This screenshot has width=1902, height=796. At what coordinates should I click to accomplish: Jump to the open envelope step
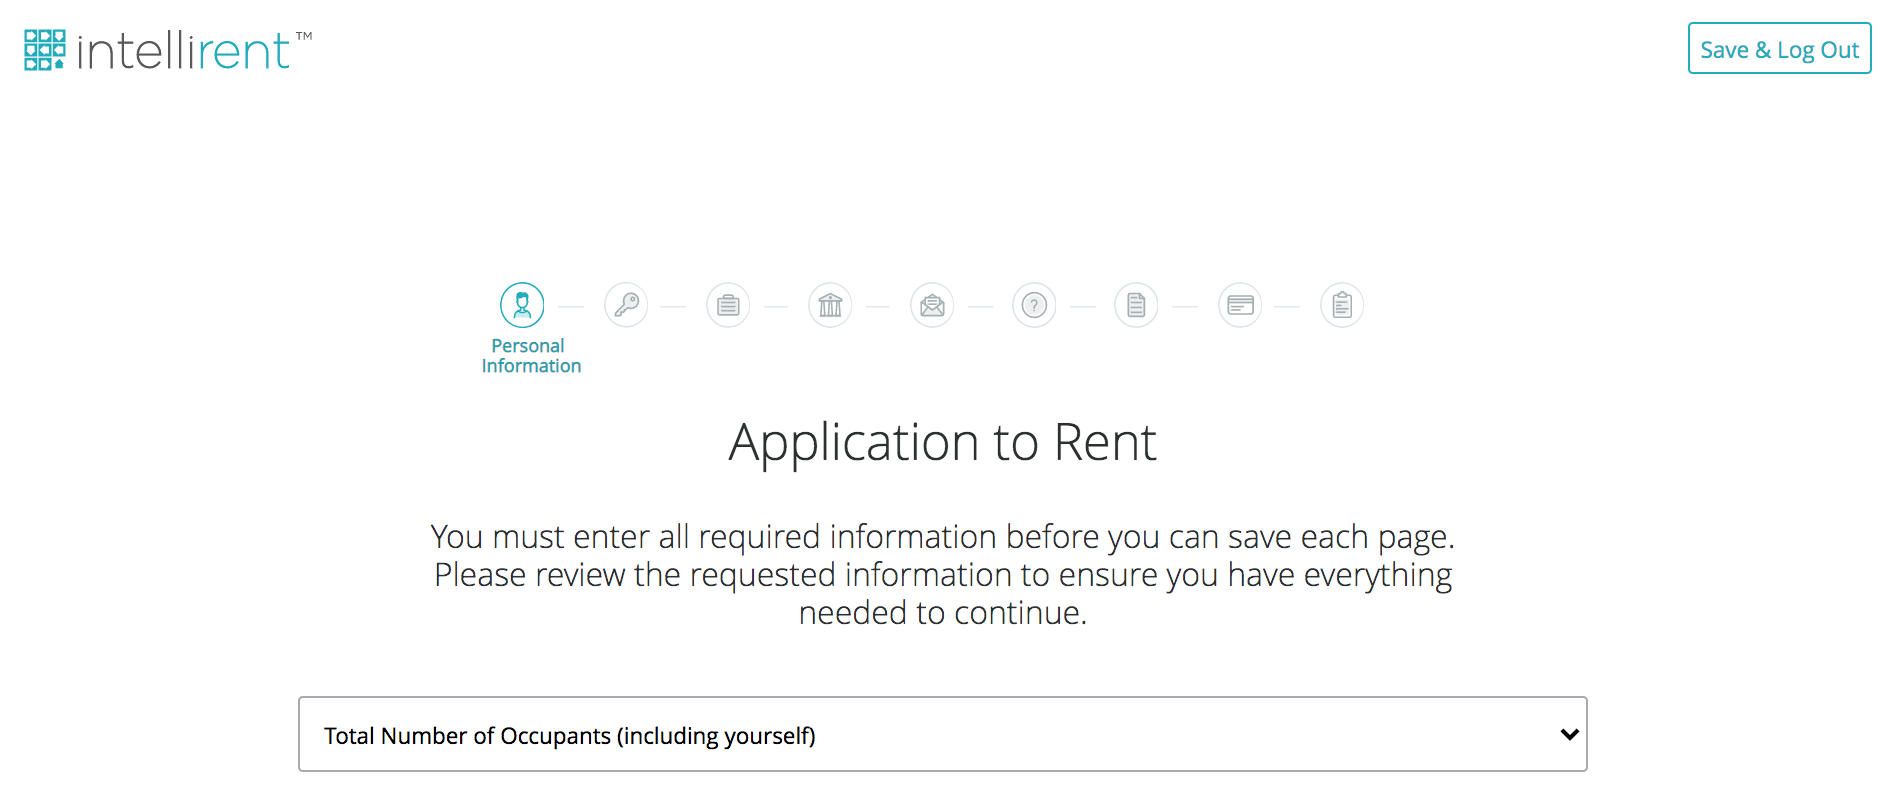[x=932, y=305]
